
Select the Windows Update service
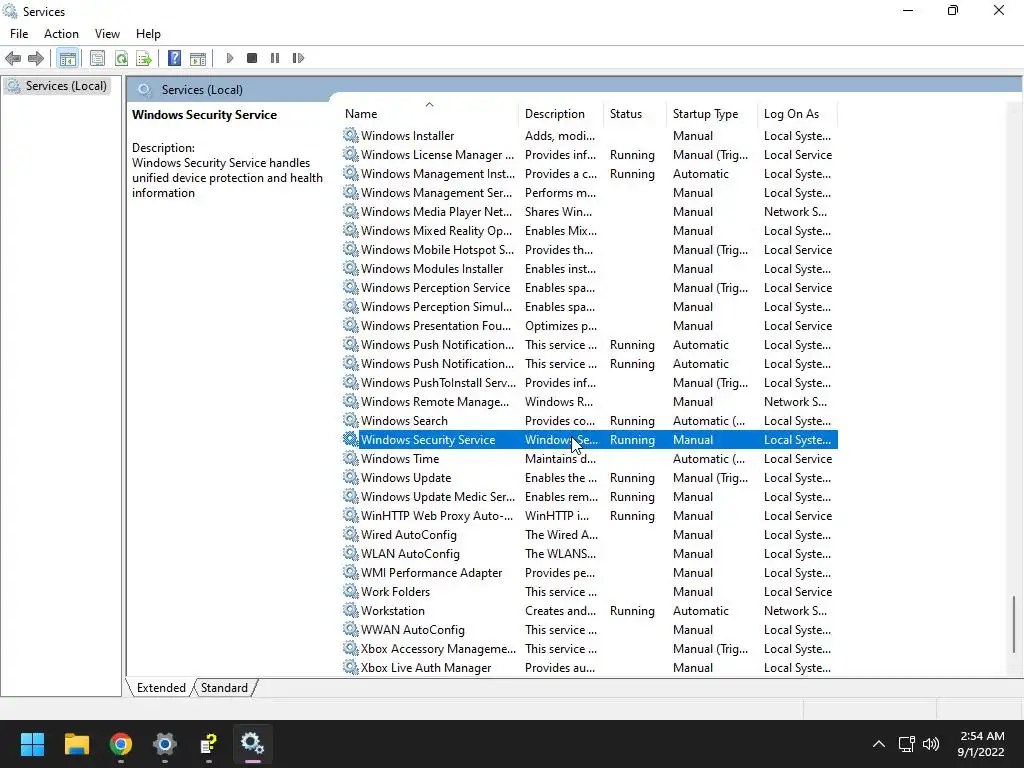pos(590,477)
